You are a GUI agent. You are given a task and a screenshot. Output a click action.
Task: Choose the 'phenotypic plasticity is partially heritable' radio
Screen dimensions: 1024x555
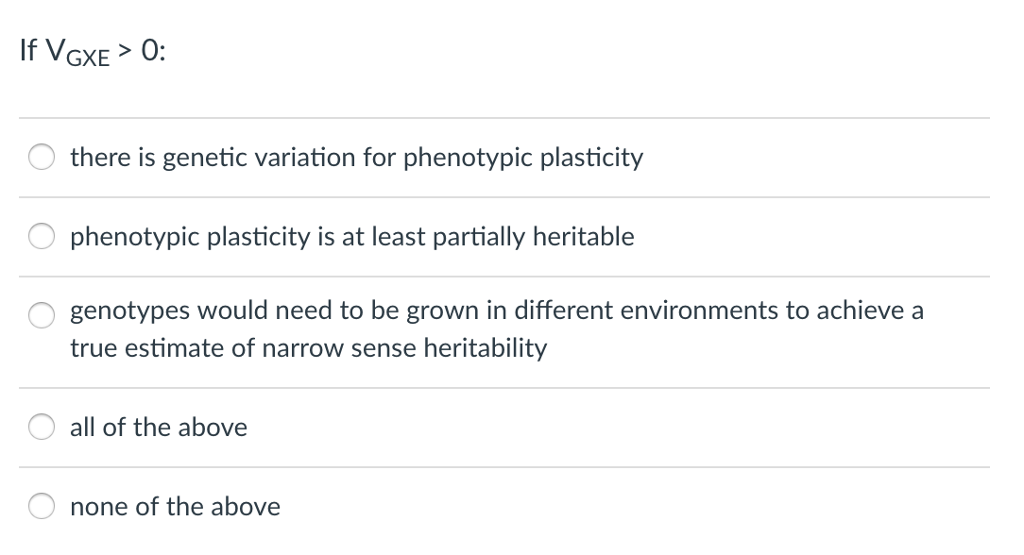click(x=43, y=238)
